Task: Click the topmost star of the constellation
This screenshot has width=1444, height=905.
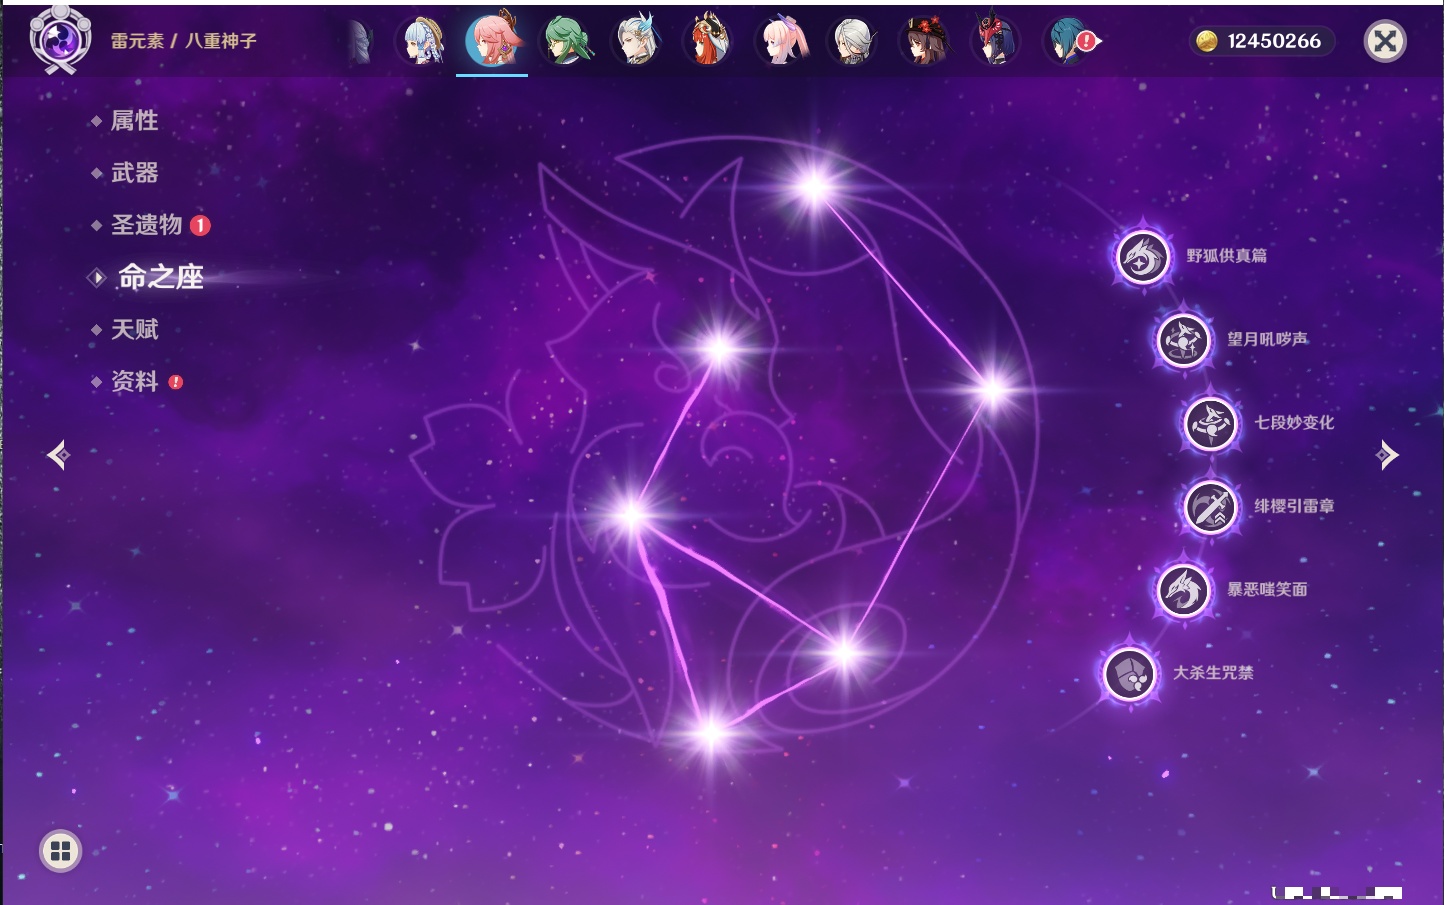Action: pyautogui.click(x=813, y=186)
